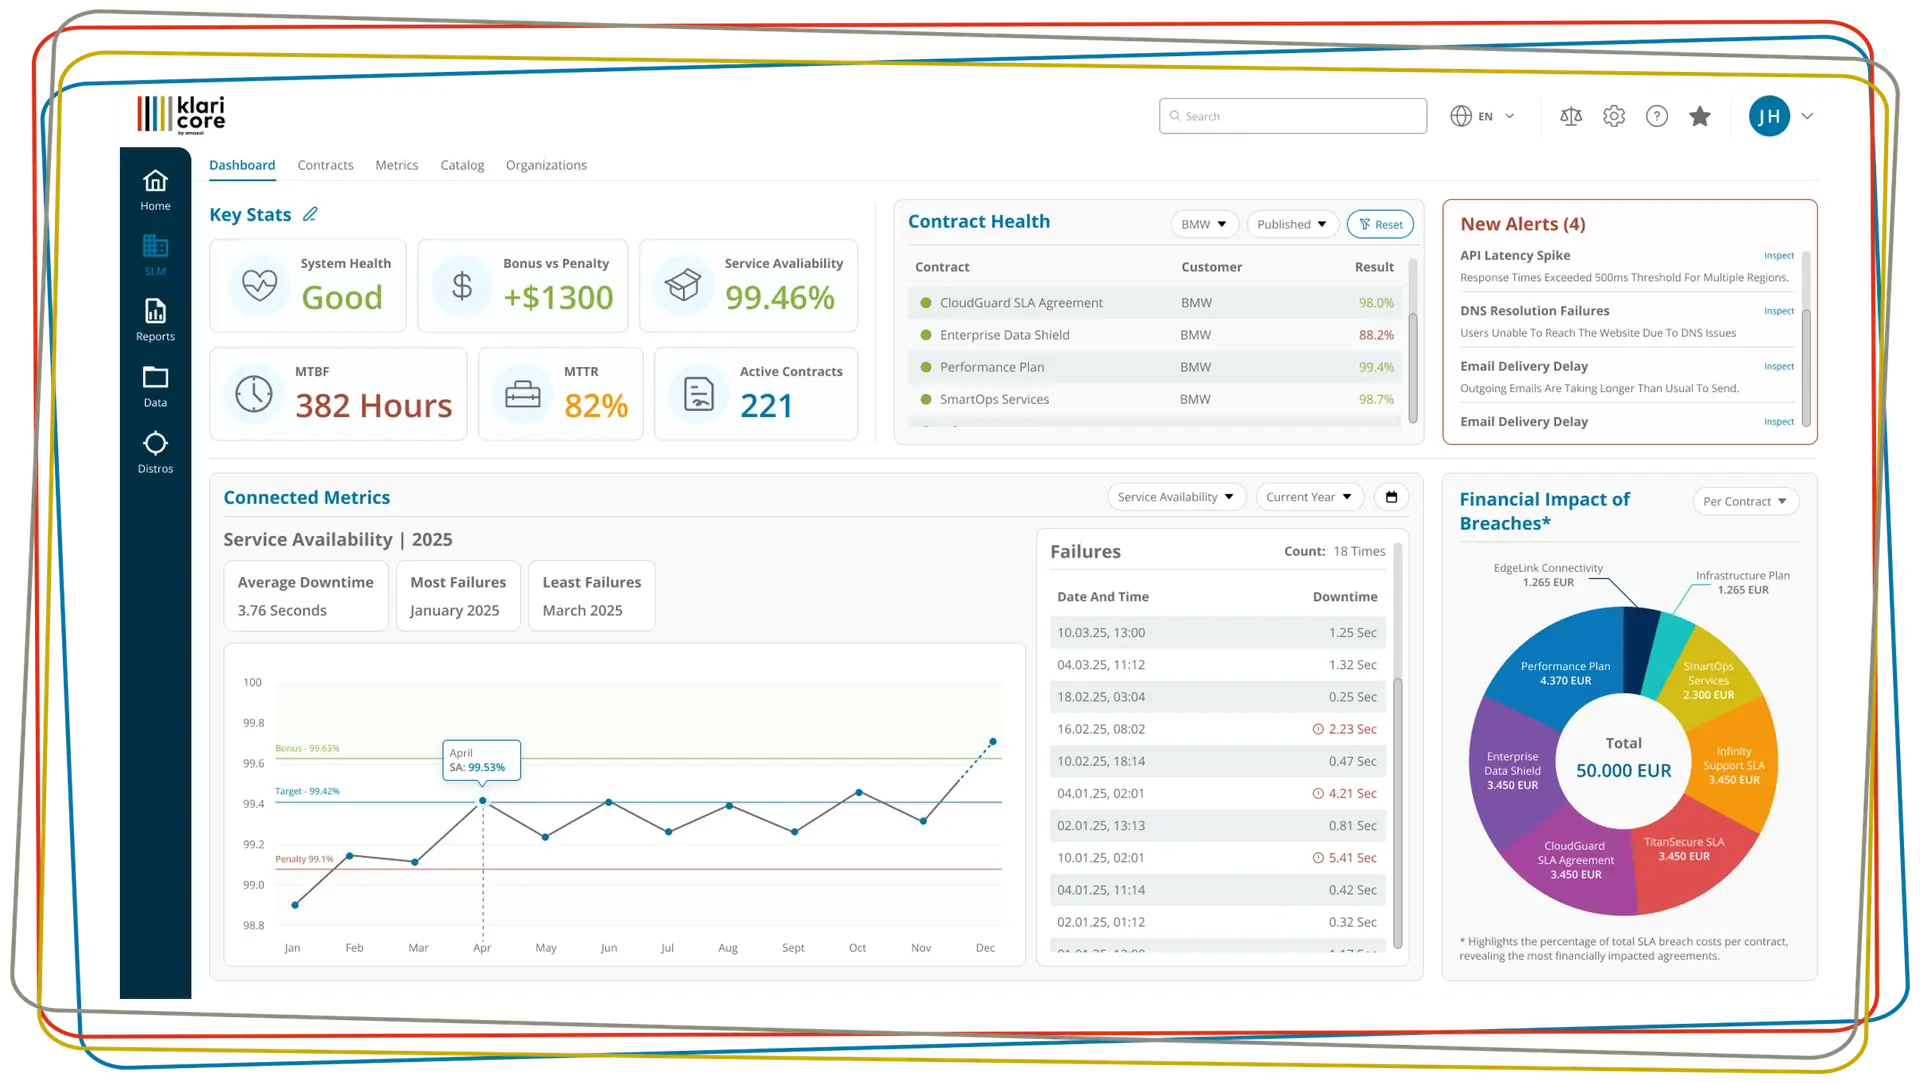
Task: Inspect the API Latency Spike alert
Action: (1778, 255)
